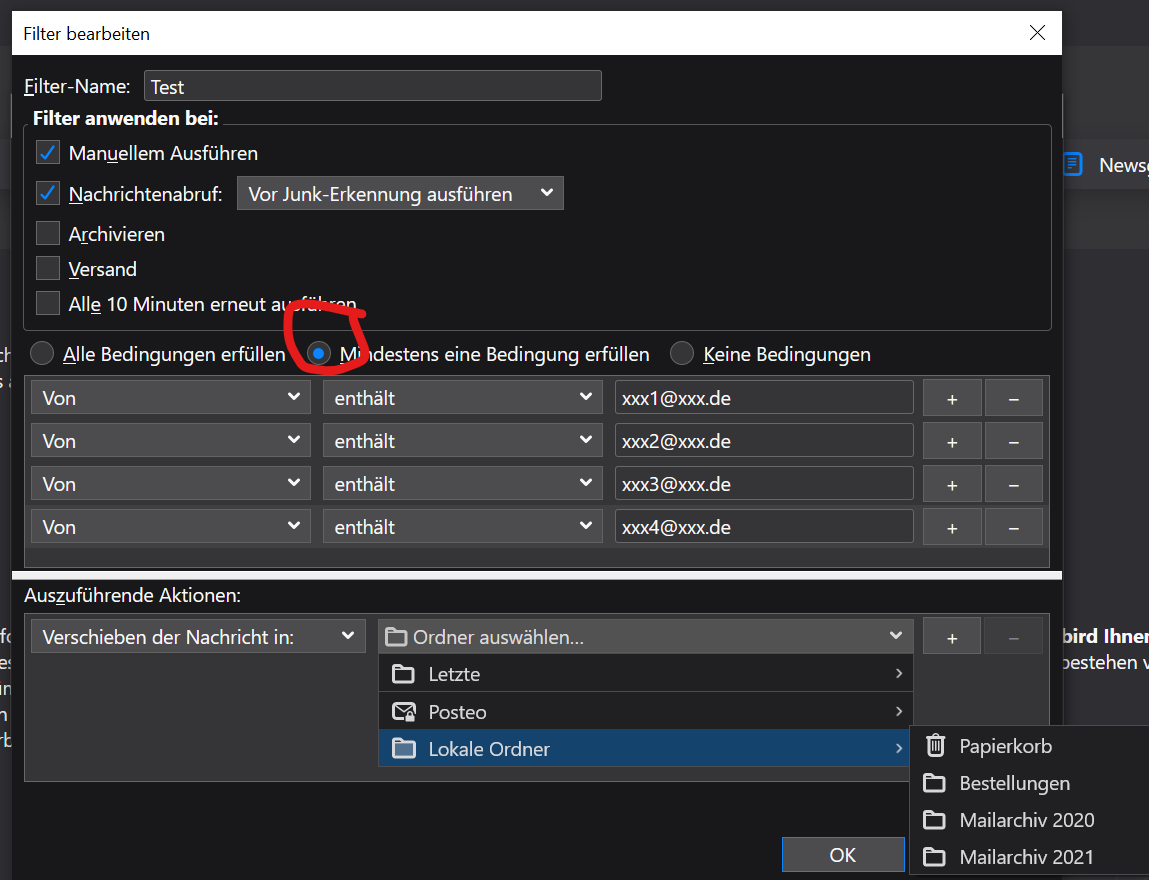Select the Keine Bedingungen radio button
This screenshot has height=880, width=1149.
[682, 354]
